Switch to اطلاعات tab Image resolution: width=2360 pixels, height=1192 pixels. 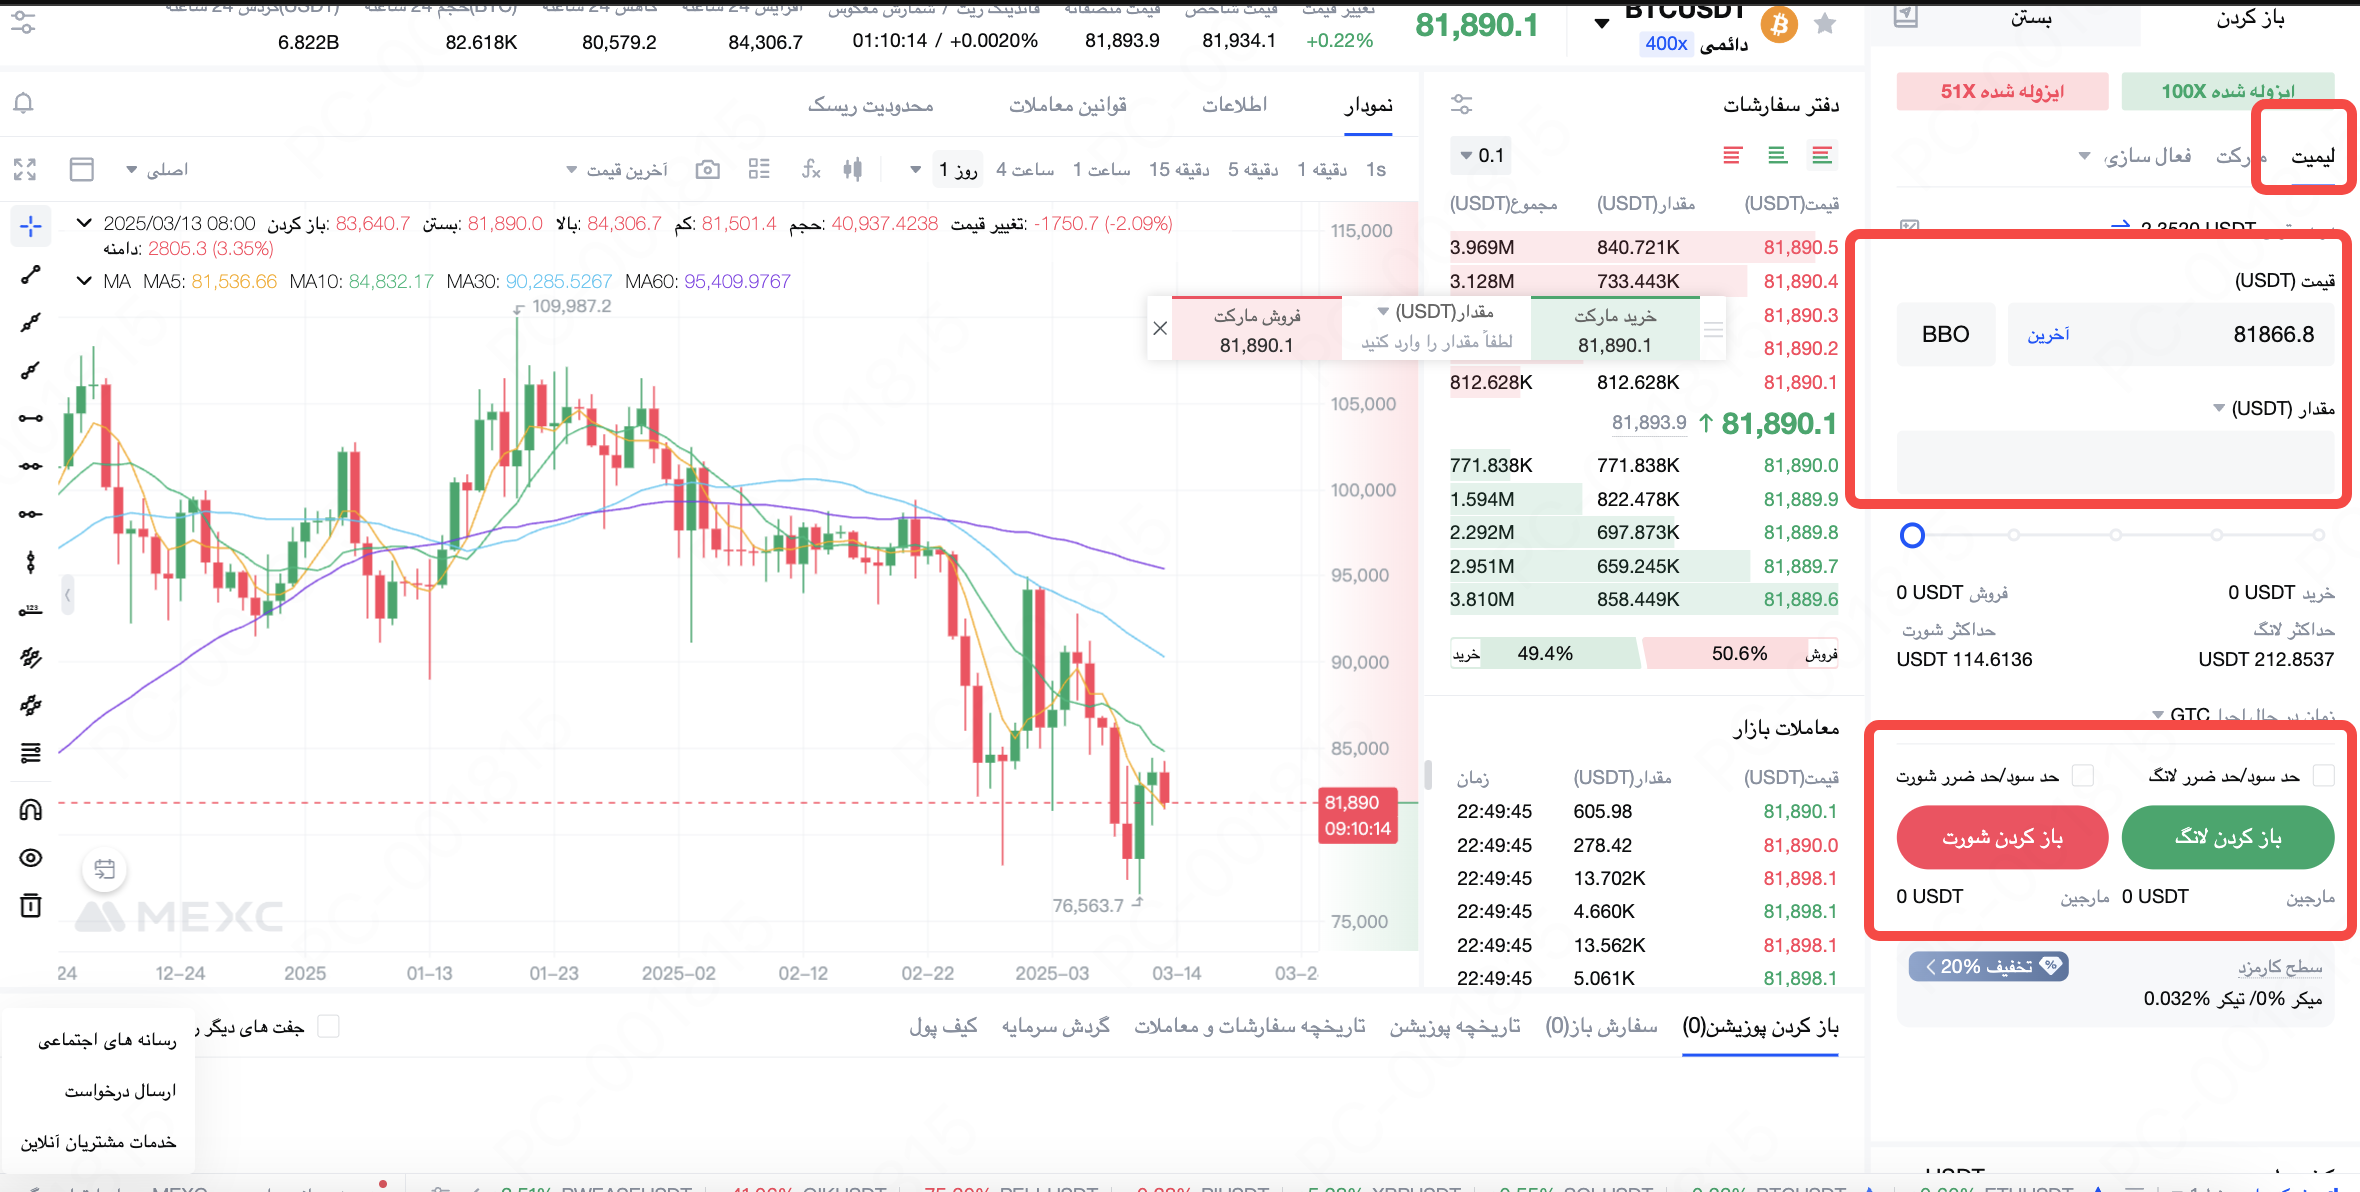[x=1234, y=104]
